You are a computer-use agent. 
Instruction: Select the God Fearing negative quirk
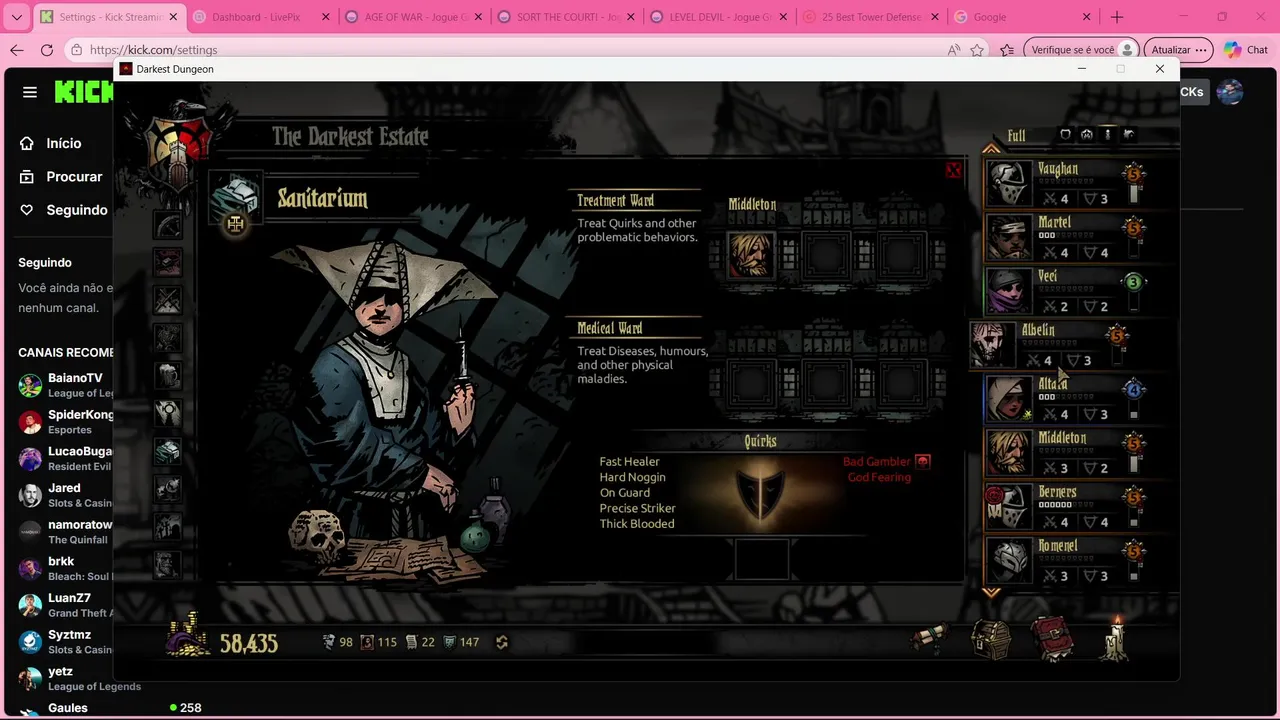(879, 477)
